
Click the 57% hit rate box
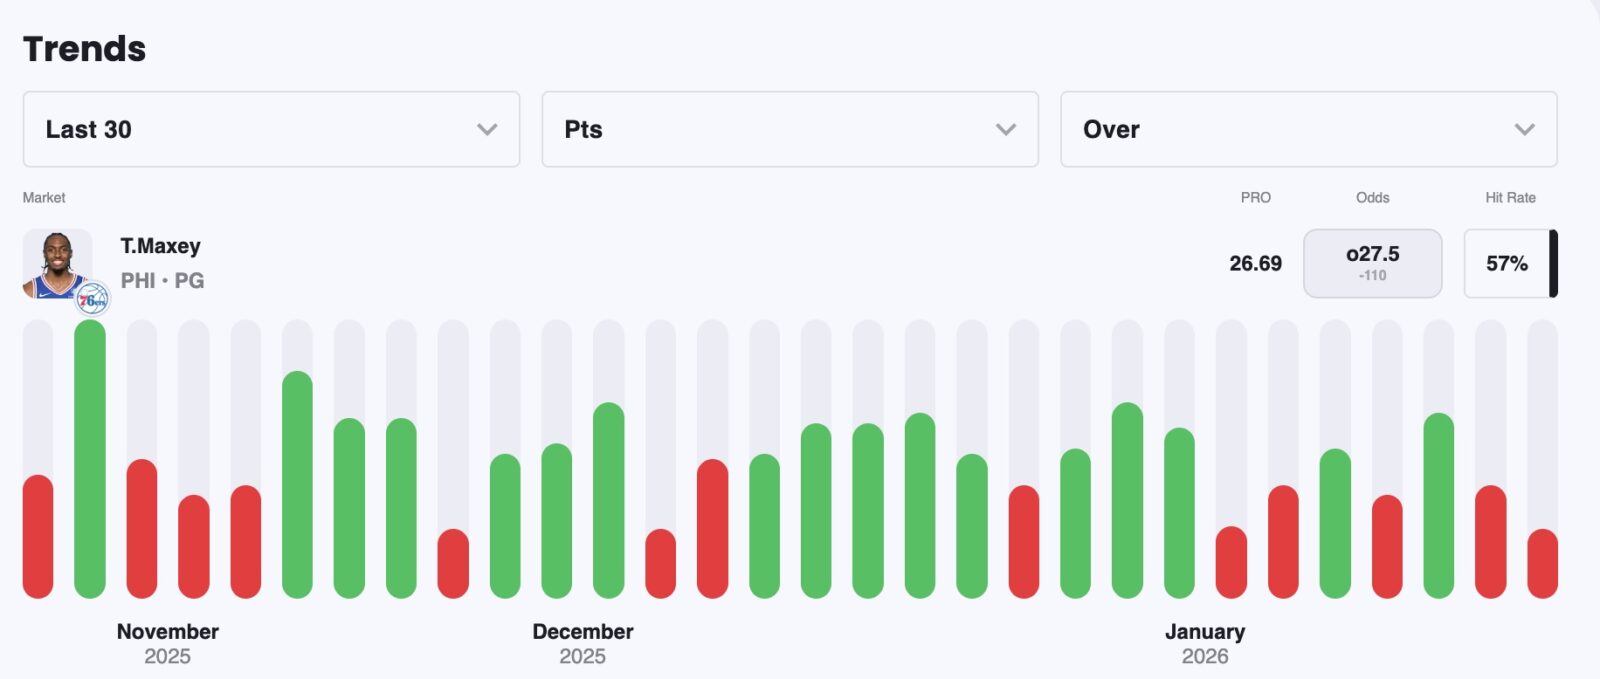[1506, 263]
